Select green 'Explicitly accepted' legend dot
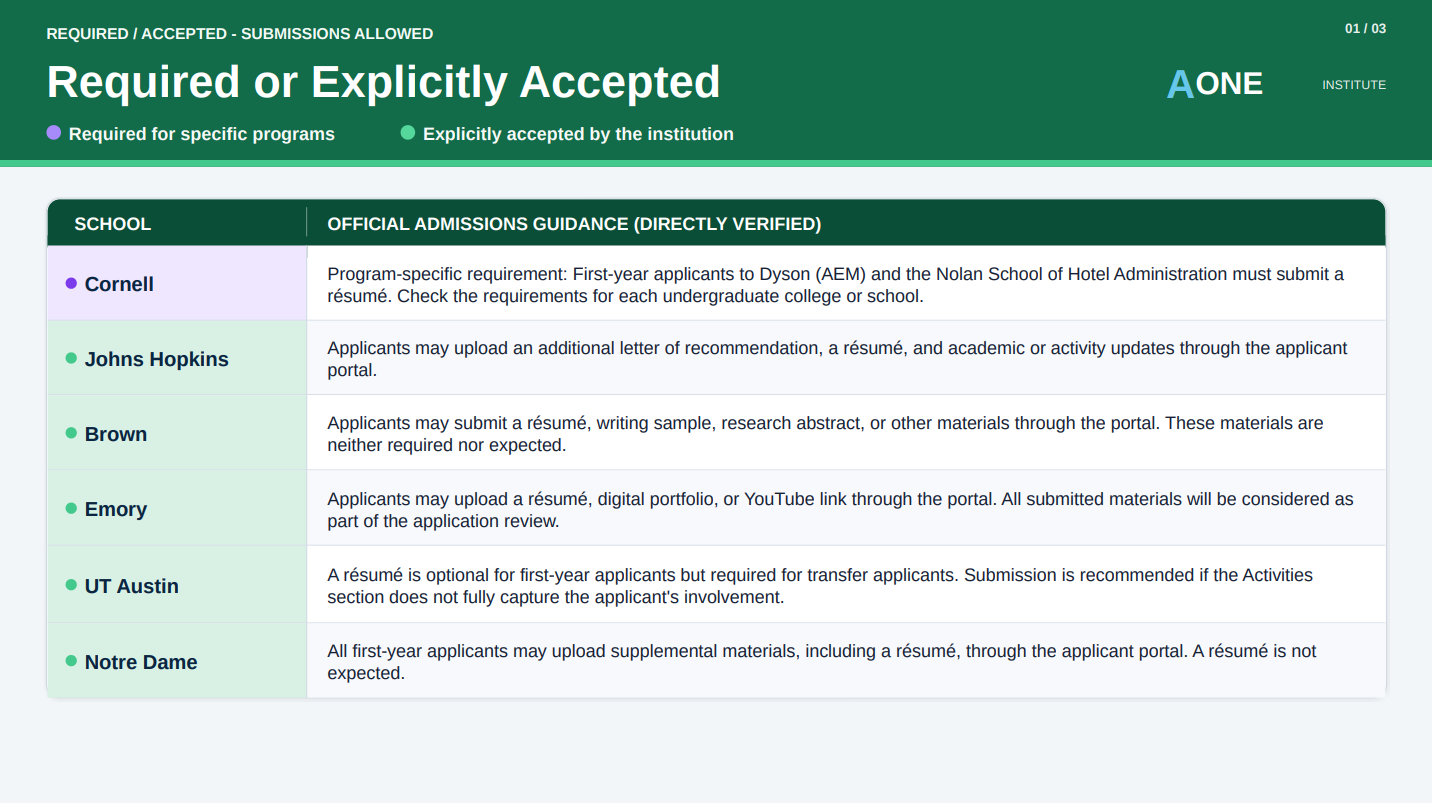This screenshot has width=1432, height=803. click(408, 132)
